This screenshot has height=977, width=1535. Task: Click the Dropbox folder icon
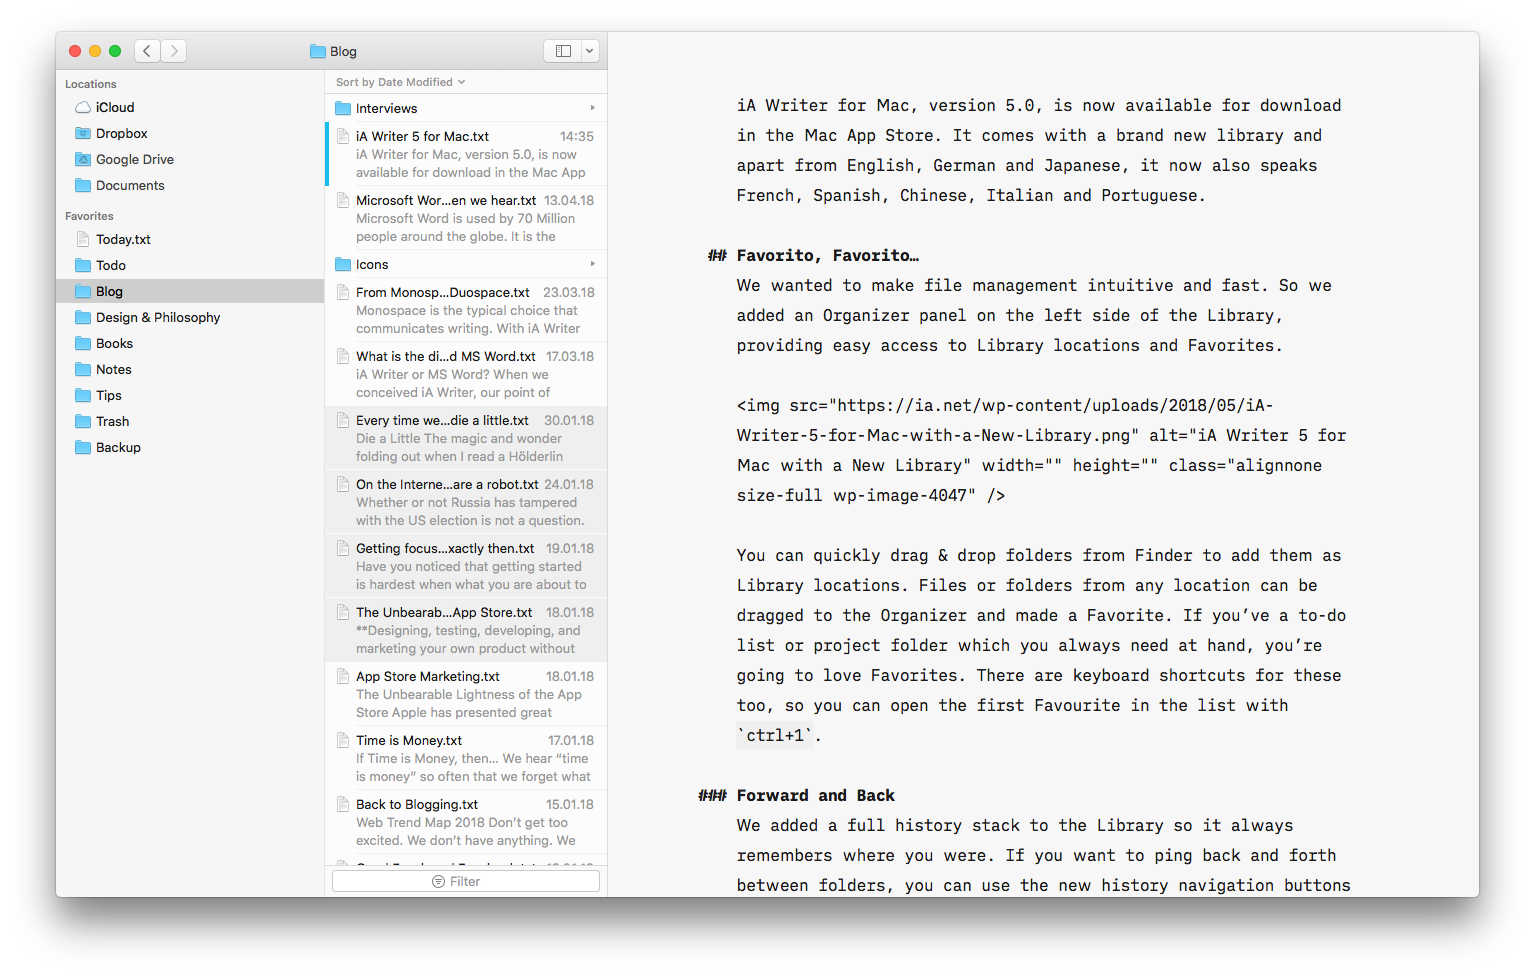tap(83, 133)
